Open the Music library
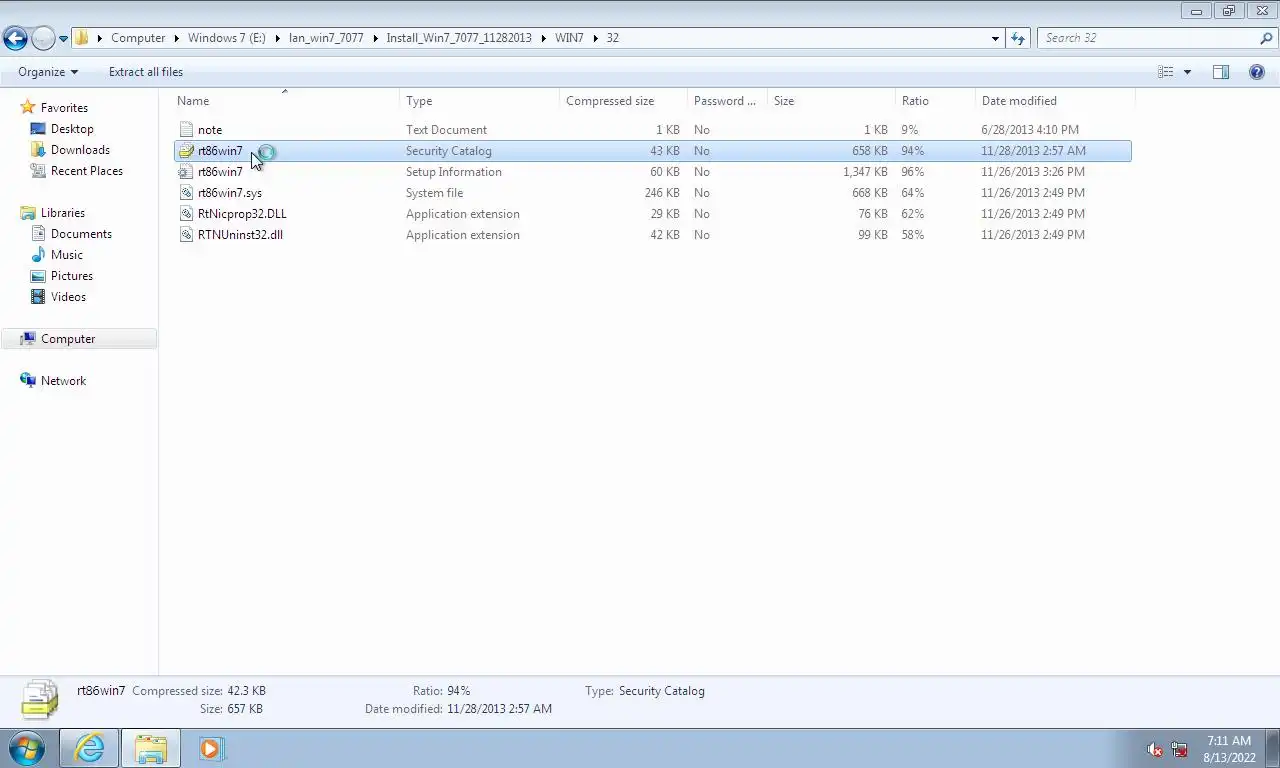Screen dimensions: 1280x768 (67, 255)
